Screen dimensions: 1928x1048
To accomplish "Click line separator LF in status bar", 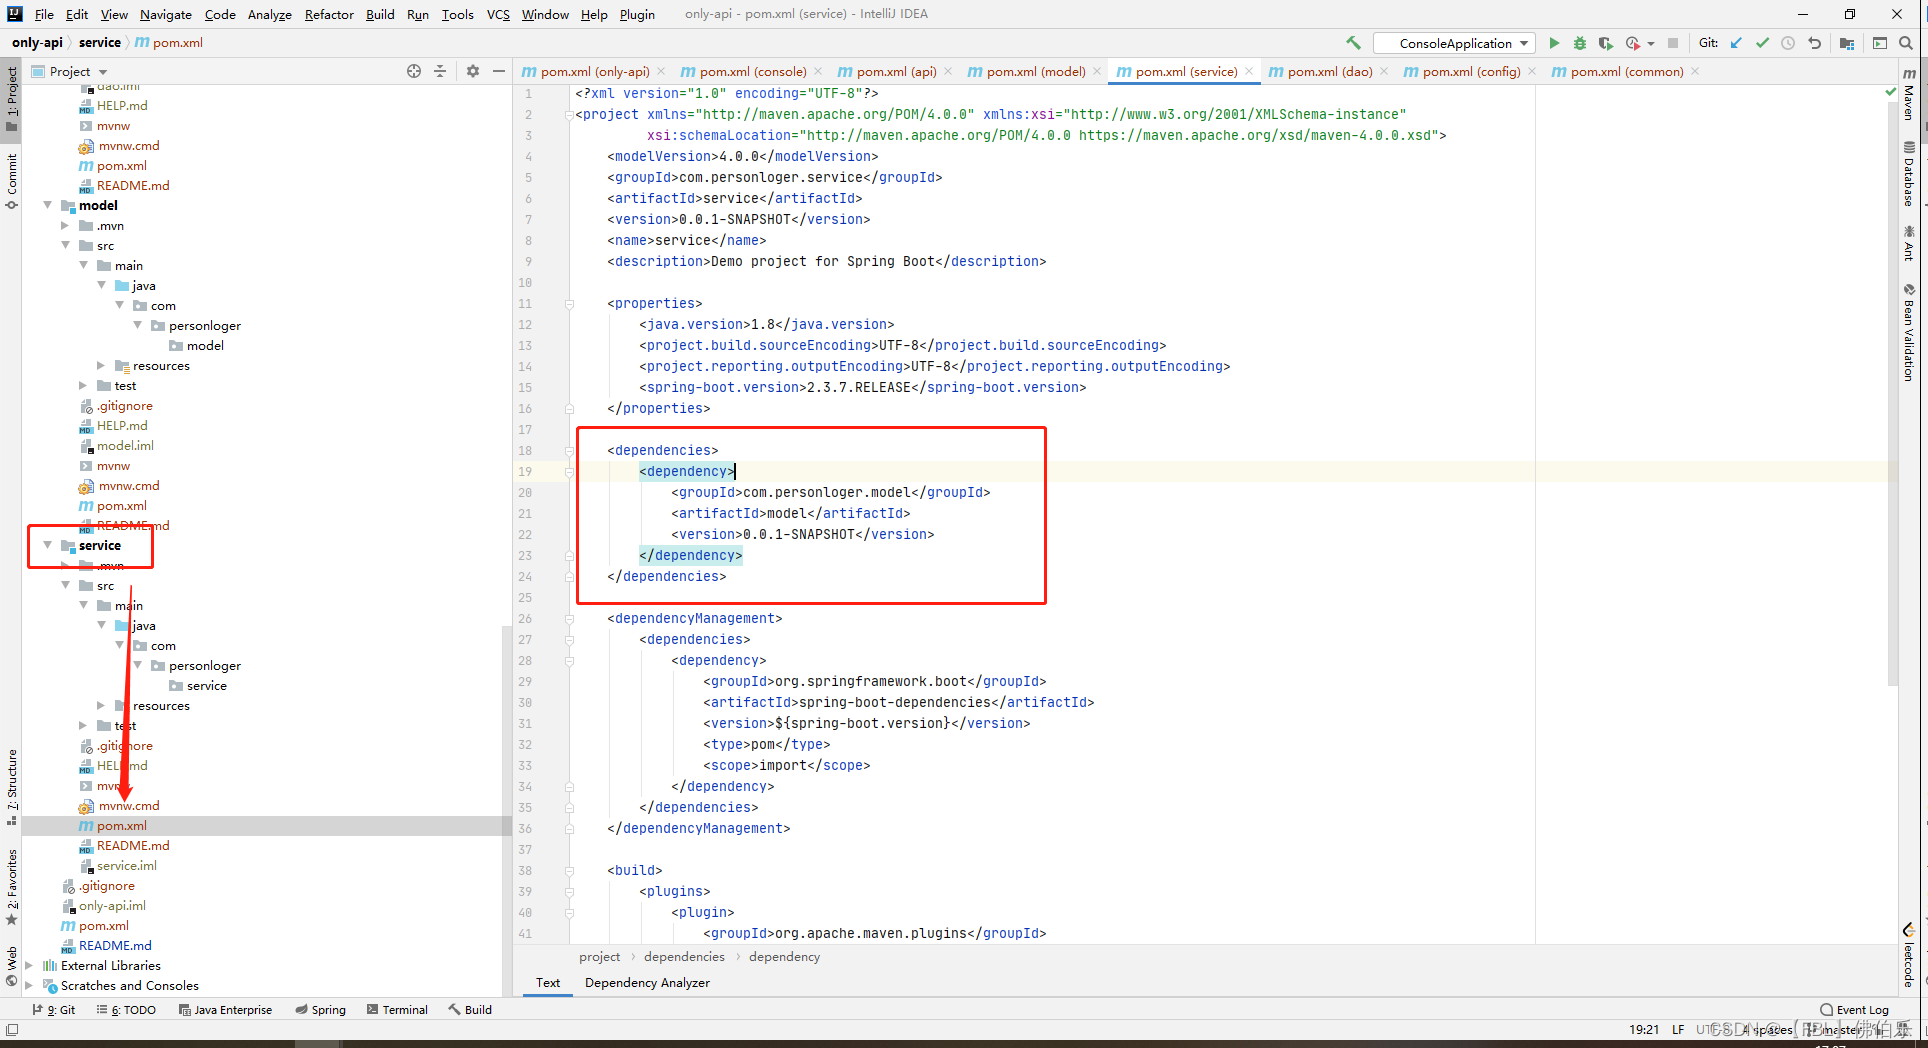I will click(x=1678, y=1029).
